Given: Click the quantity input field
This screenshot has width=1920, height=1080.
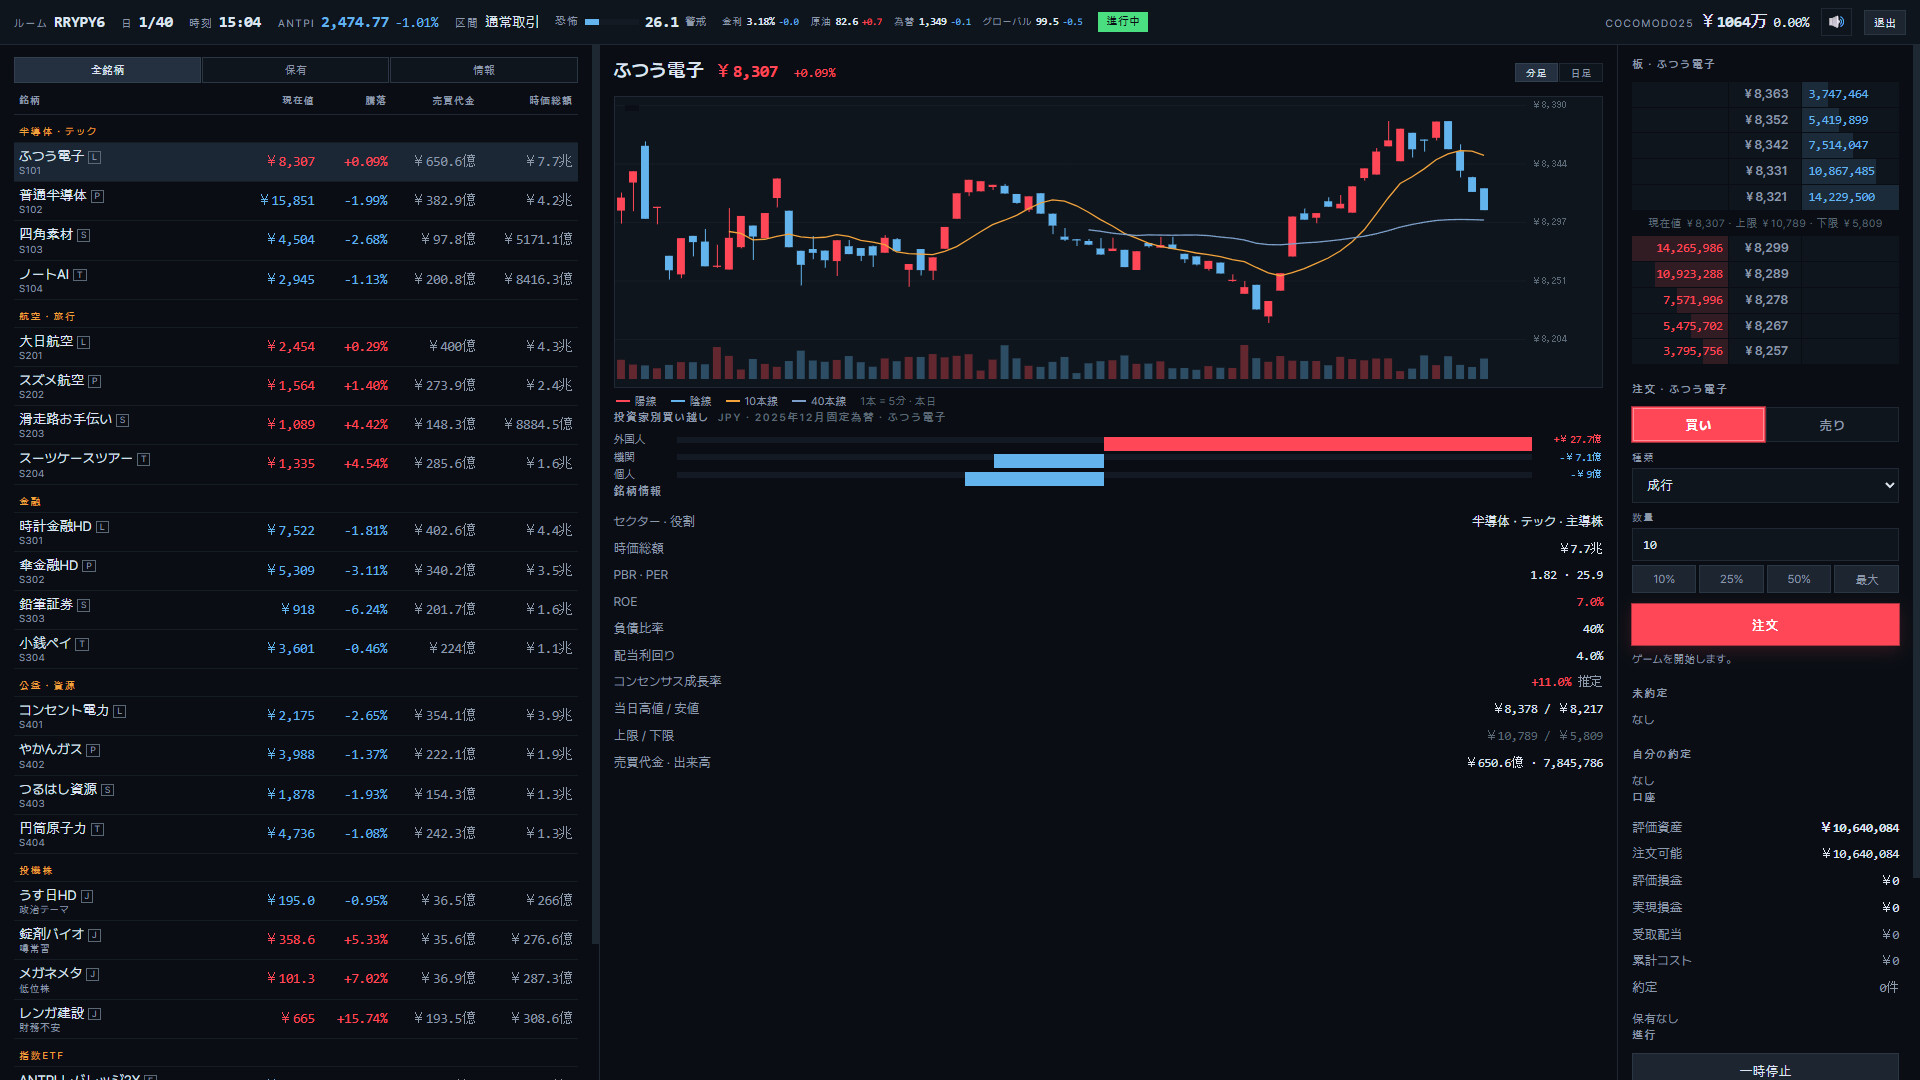Looking at the screenshot, I should (1765, 545).
